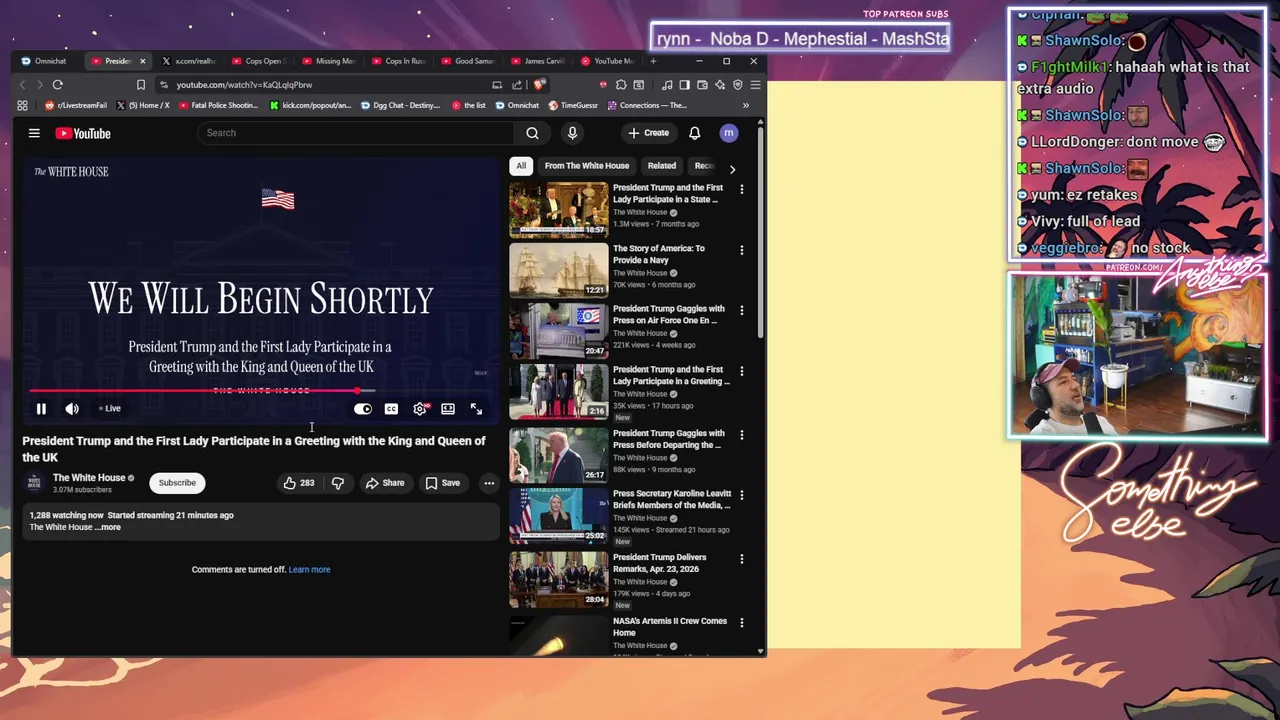Open Learn more link about comments

point(309,570)
